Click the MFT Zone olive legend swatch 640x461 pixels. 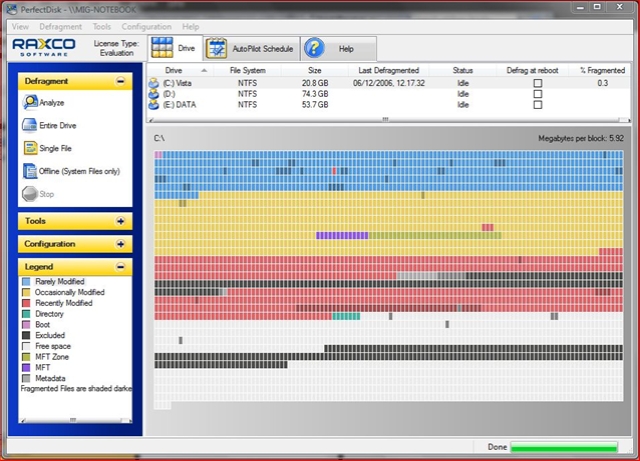[x=26, y=357]
